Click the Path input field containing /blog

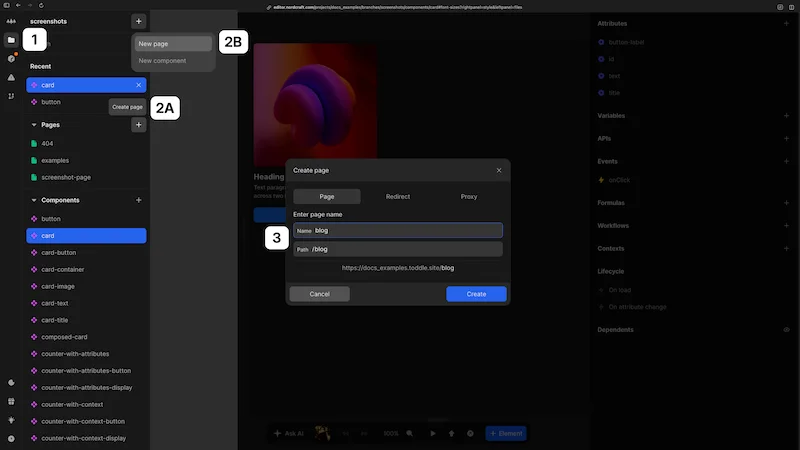[x=397, y=249]
